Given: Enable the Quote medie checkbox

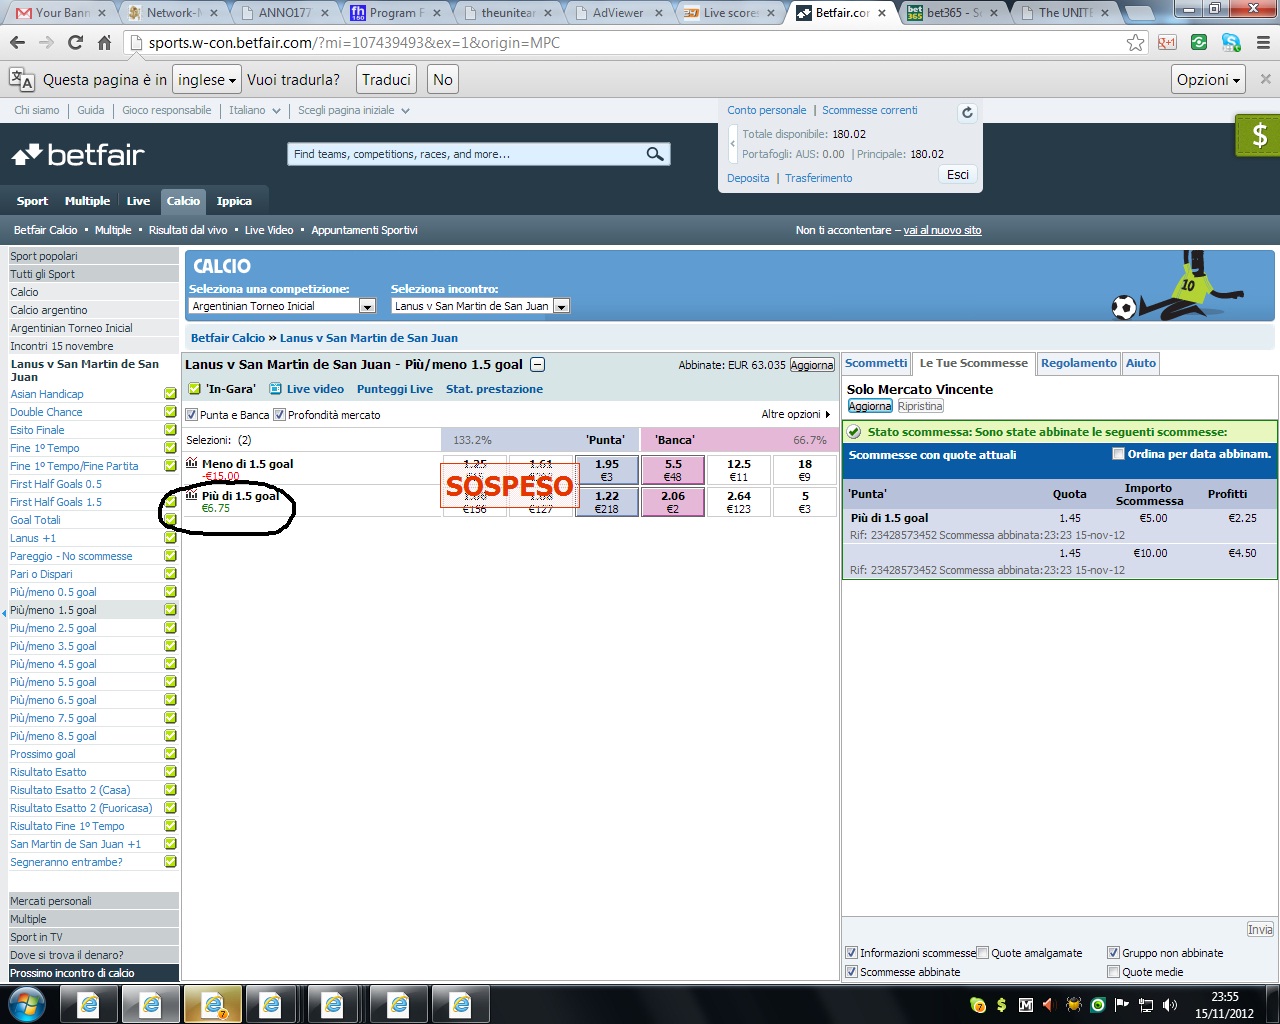Looking at the screenshot, I should point(1113,972).
